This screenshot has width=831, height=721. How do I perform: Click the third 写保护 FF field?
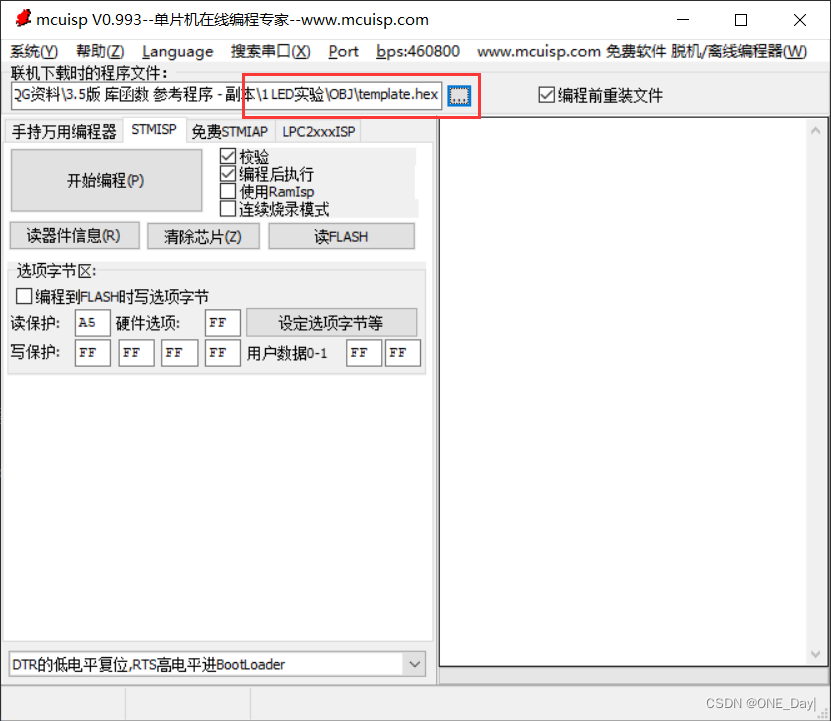pyautogui.click(x=180, y=353)
